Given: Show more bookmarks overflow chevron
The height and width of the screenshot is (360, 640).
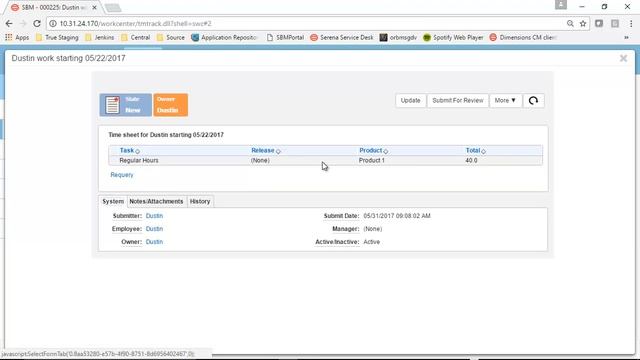Looking at the screenshot, I should pos(627,38).
